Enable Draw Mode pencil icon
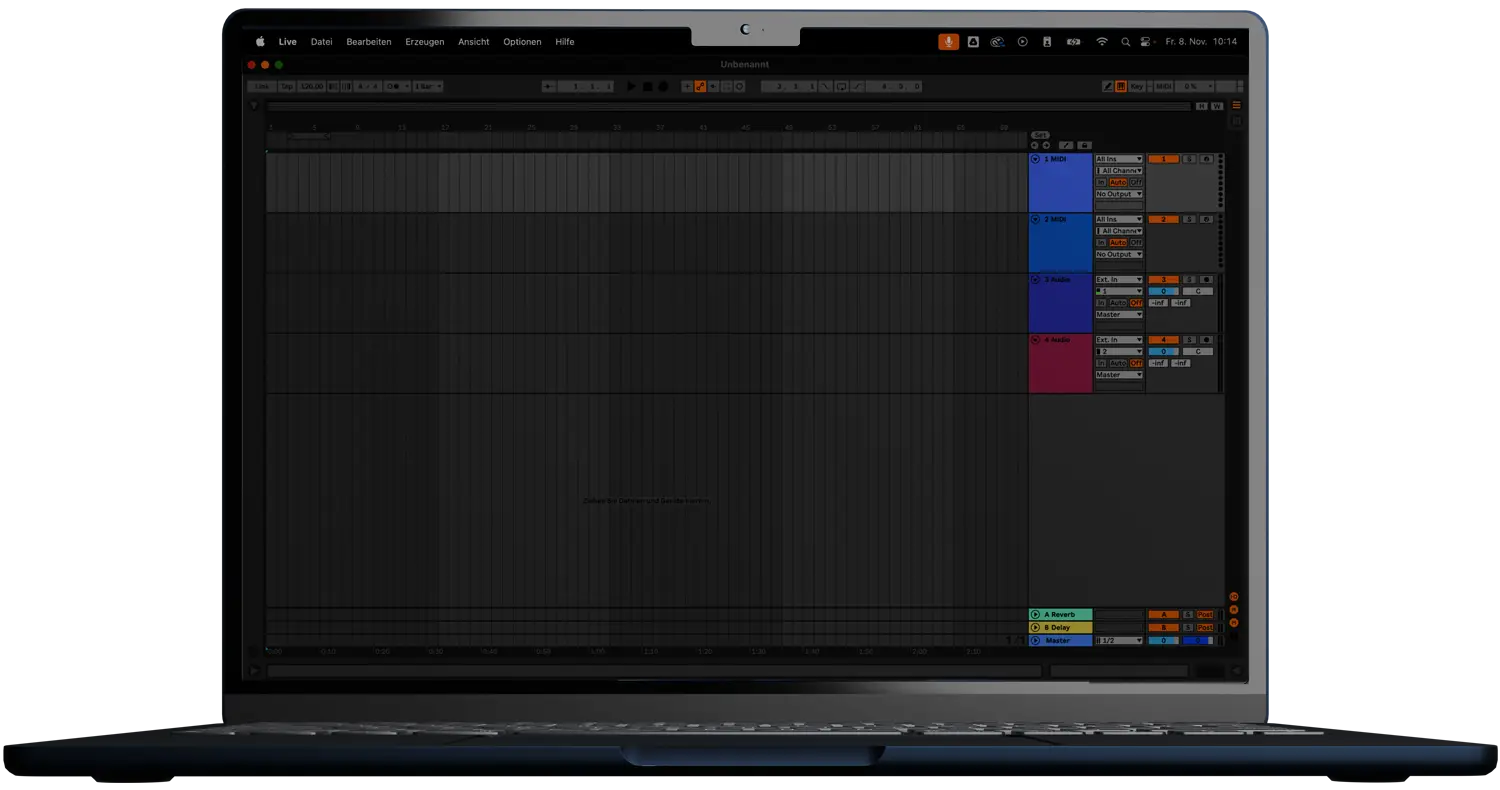Viewport: 1500px width, 790px height. [1107, 87]
